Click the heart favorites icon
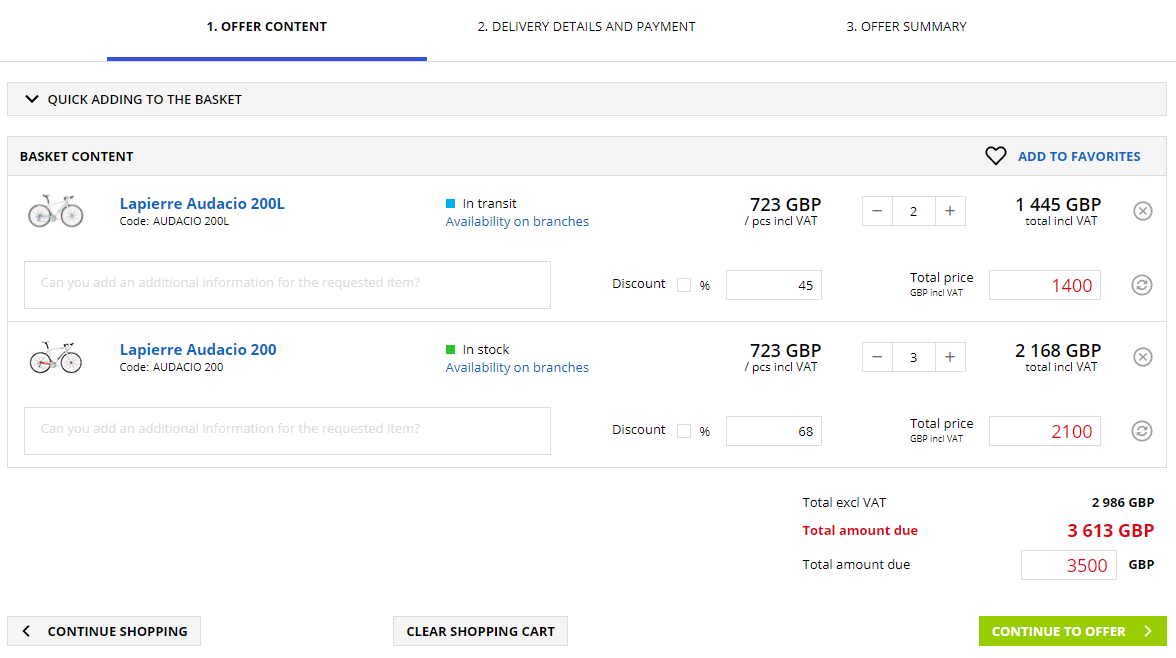Screen dimensions: 1176x658 (x=995, y=156)
